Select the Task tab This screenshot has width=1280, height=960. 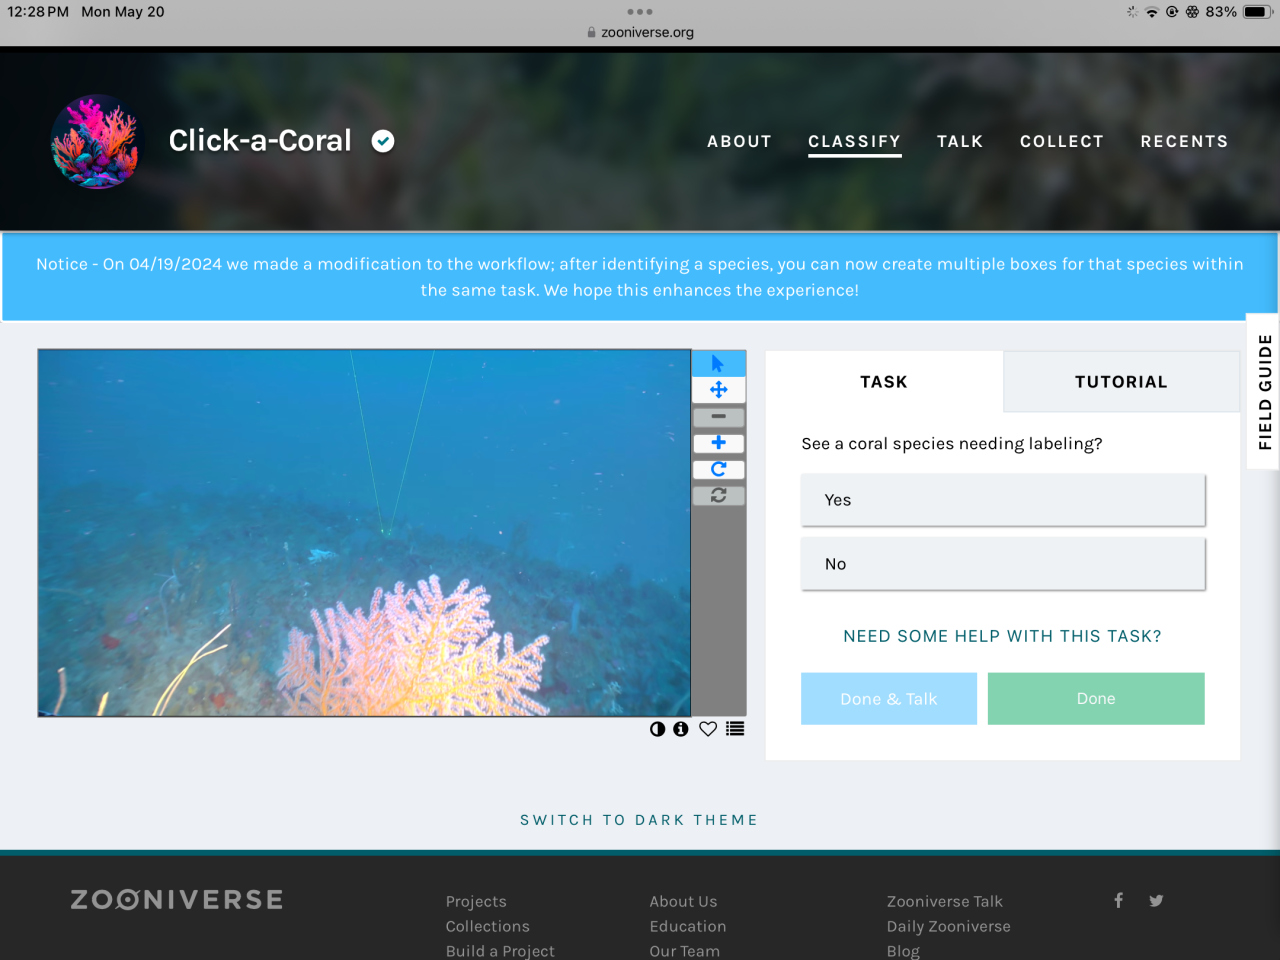coord(884,382)
